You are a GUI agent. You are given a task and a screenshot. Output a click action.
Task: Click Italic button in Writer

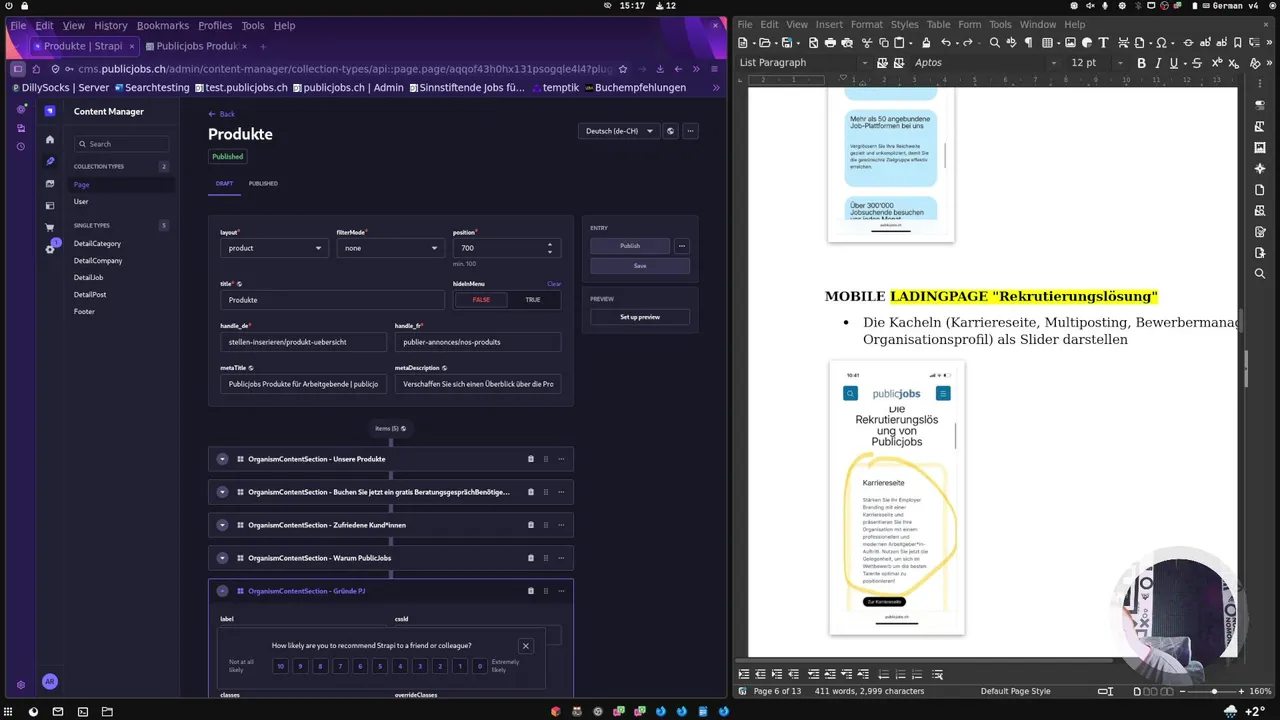1158,63
